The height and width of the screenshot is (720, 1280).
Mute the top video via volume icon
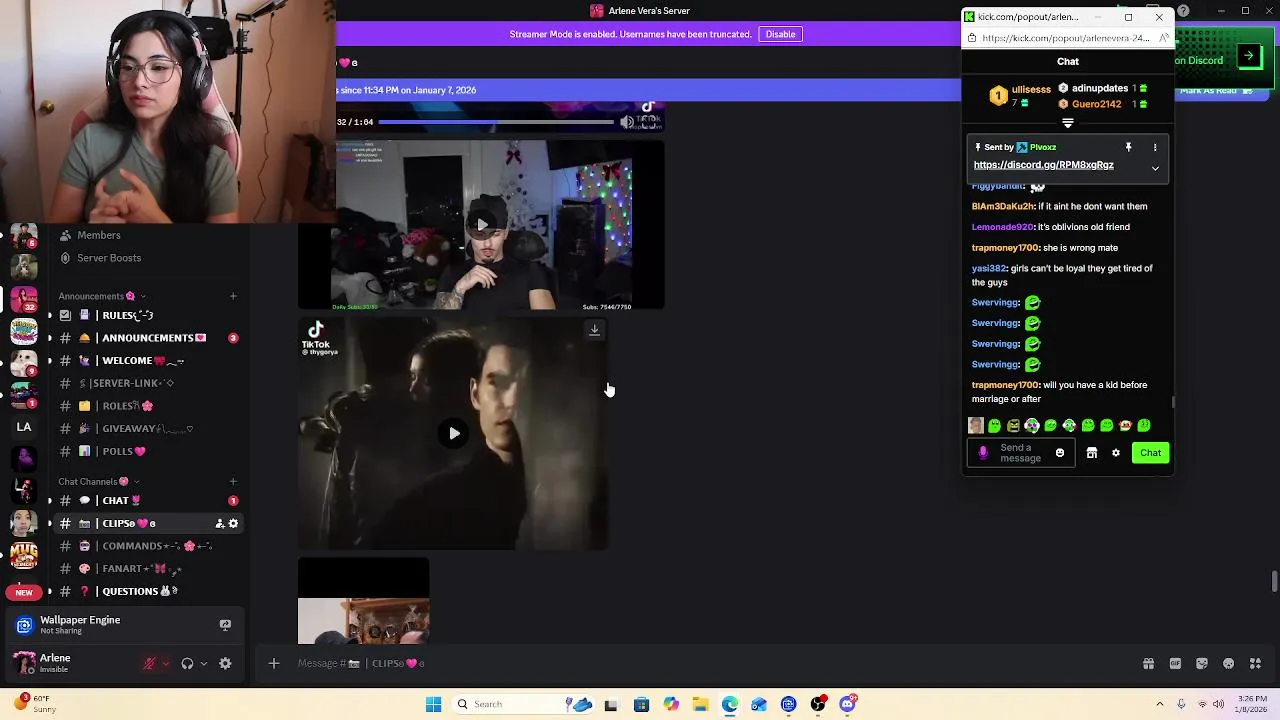pos(626,122)
